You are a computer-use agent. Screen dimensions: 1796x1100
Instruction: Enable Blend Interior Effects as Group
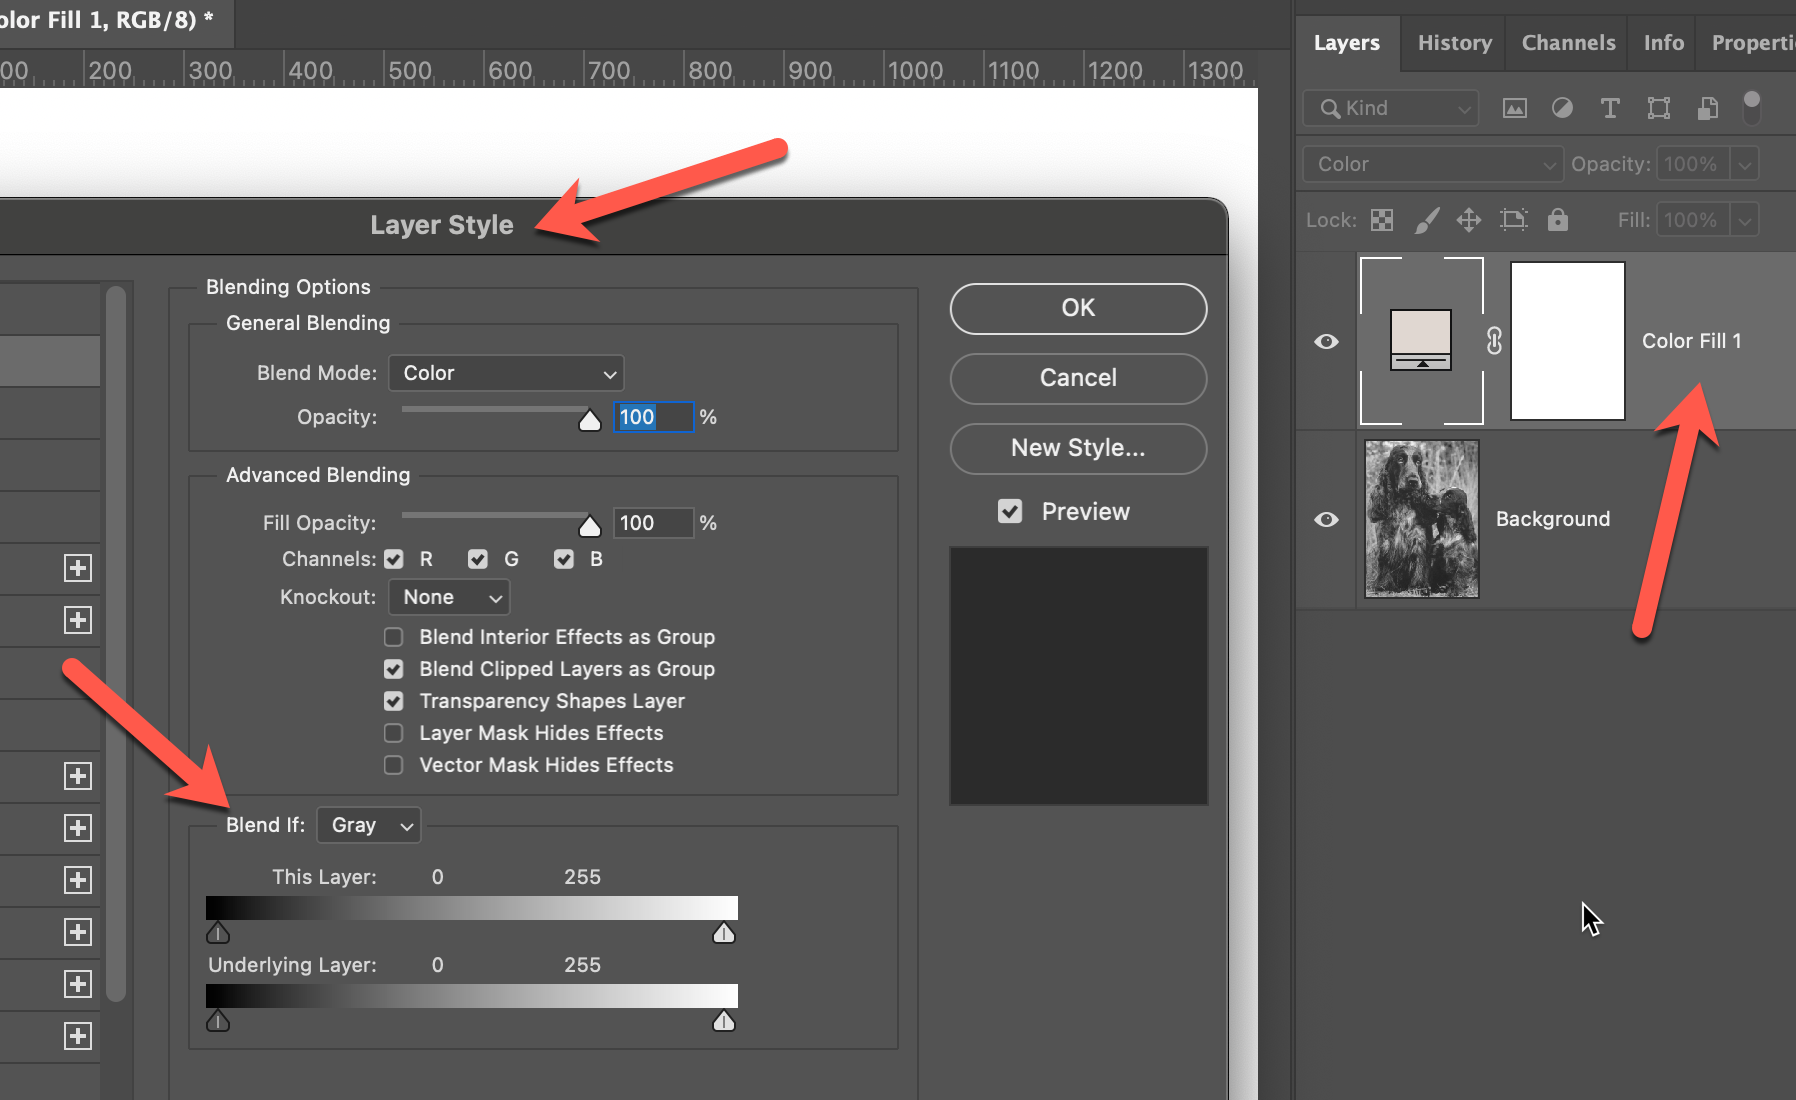[x=394, y=637]
